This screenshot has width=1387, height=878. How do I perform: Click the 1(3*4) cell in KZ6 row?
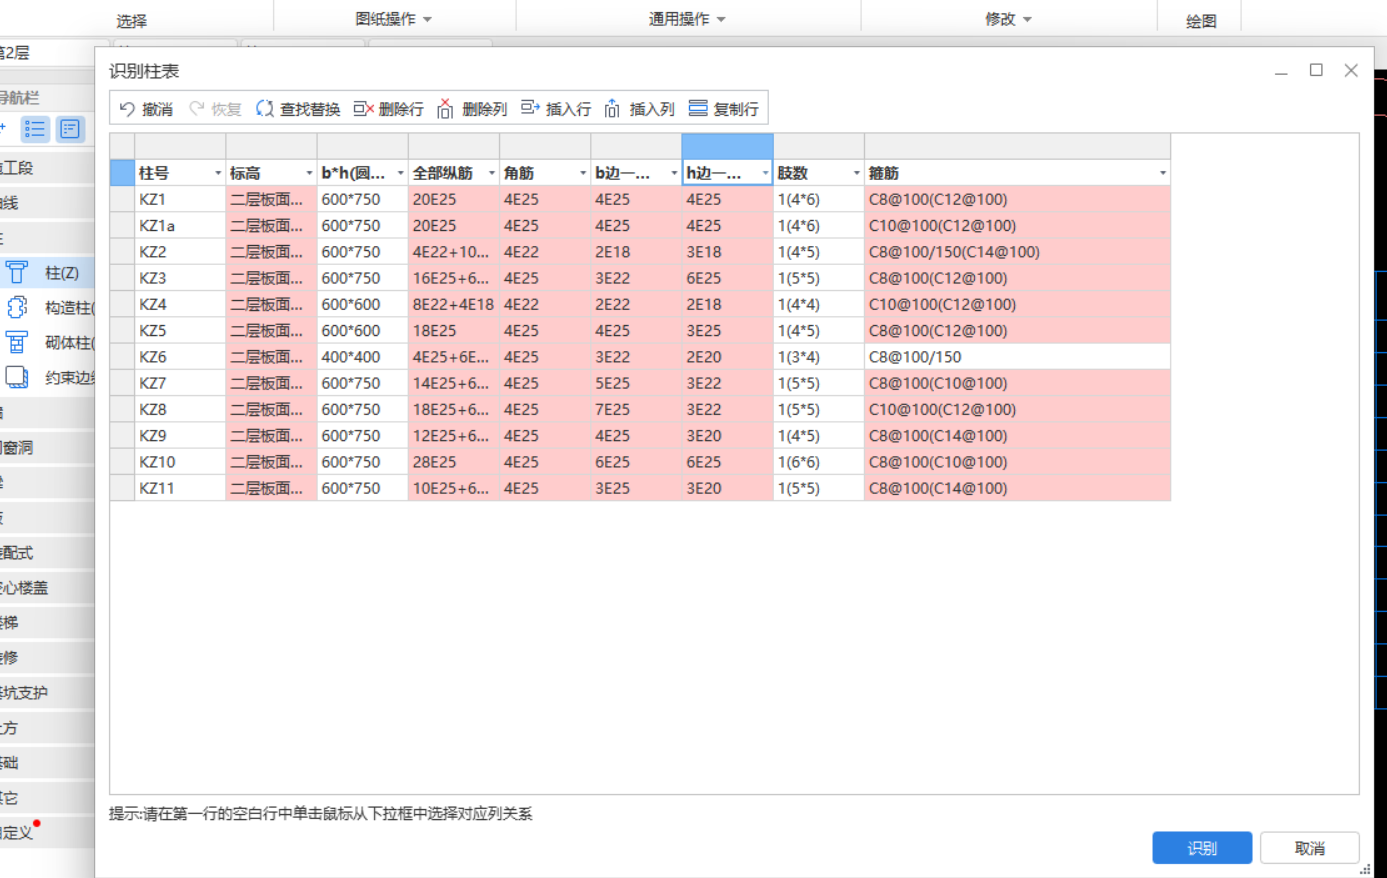818,357
